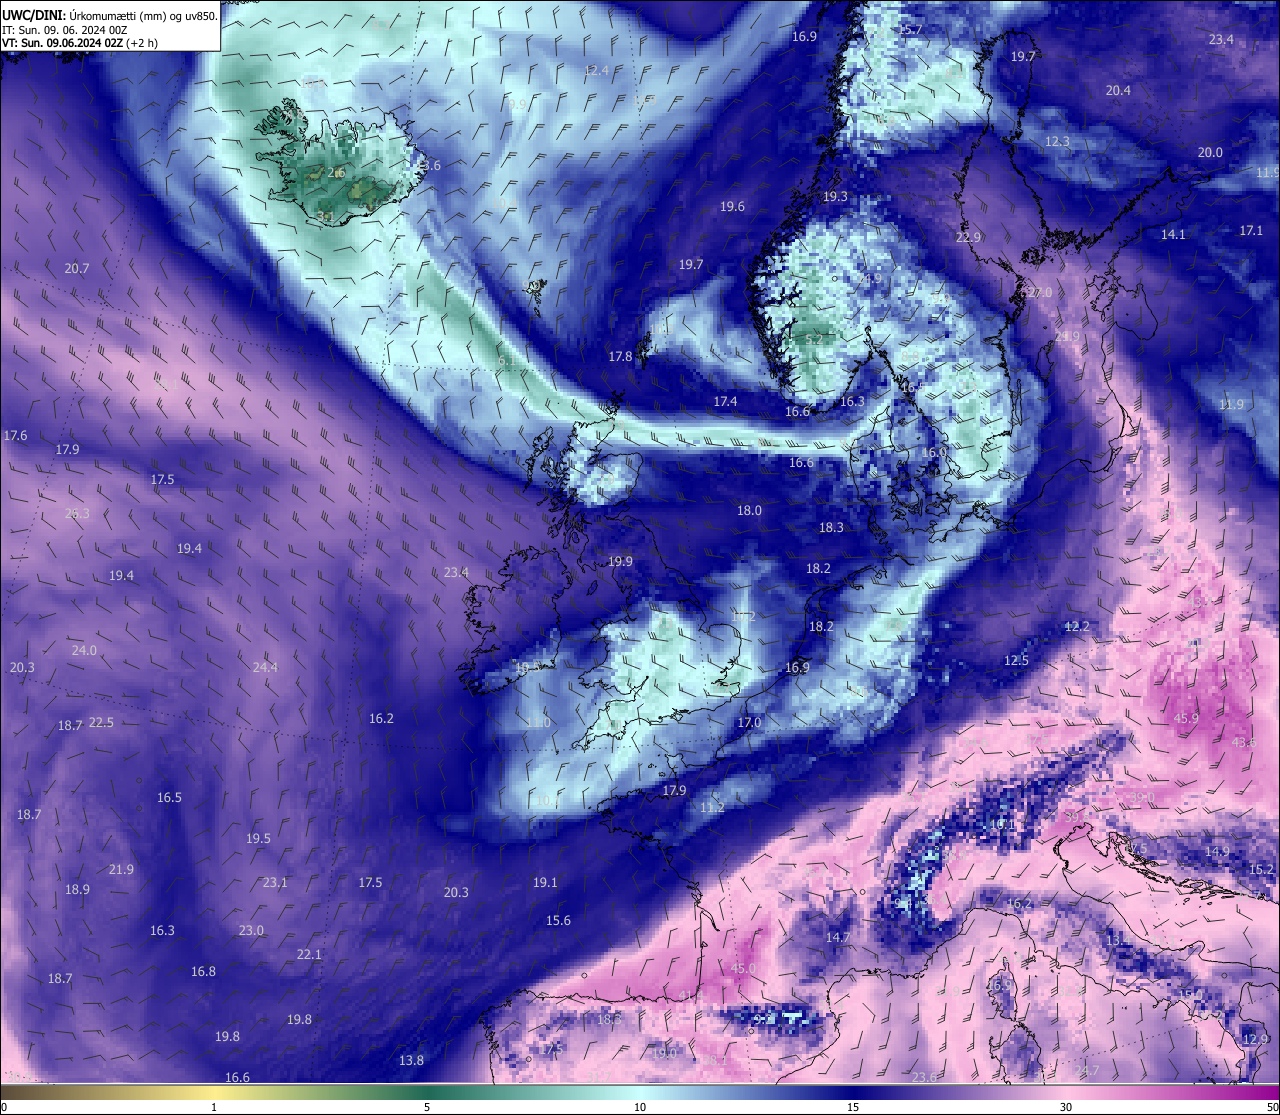
Task: Click the colorbar tick label '5'
Action: tap(427, 1107)
